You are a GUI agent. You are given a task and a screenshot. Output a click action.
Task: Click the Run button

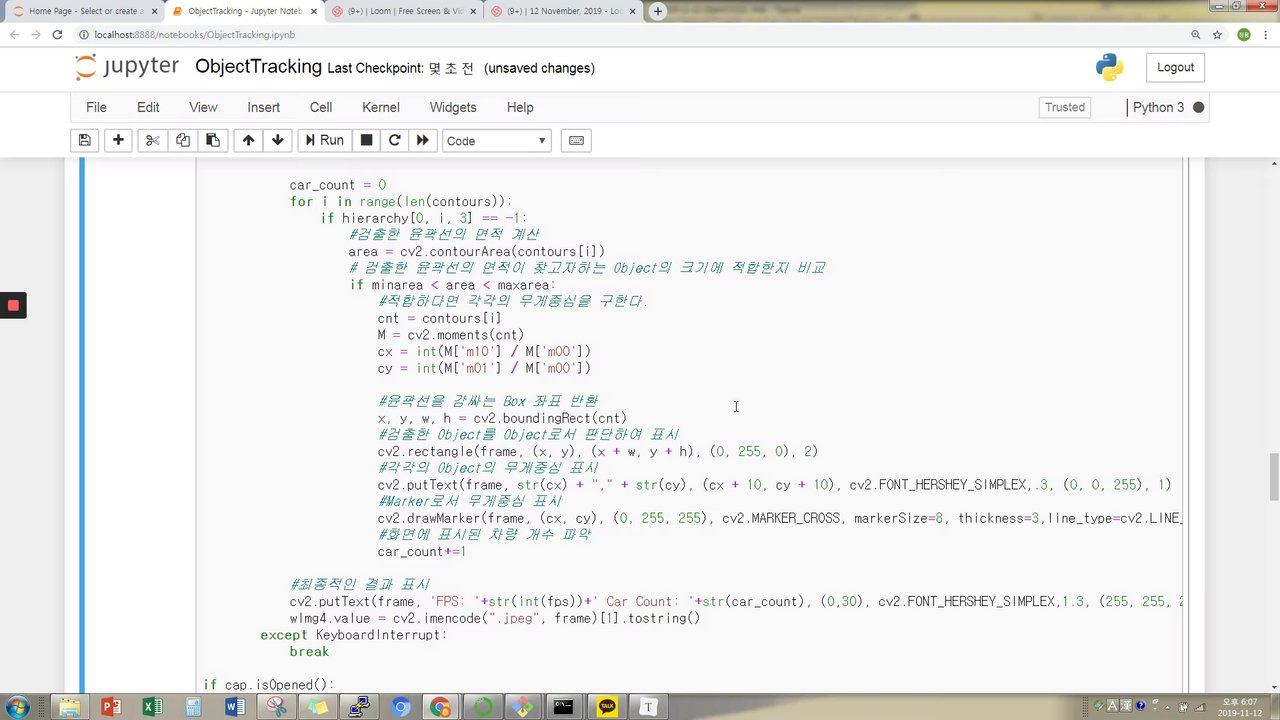[324, 141]
